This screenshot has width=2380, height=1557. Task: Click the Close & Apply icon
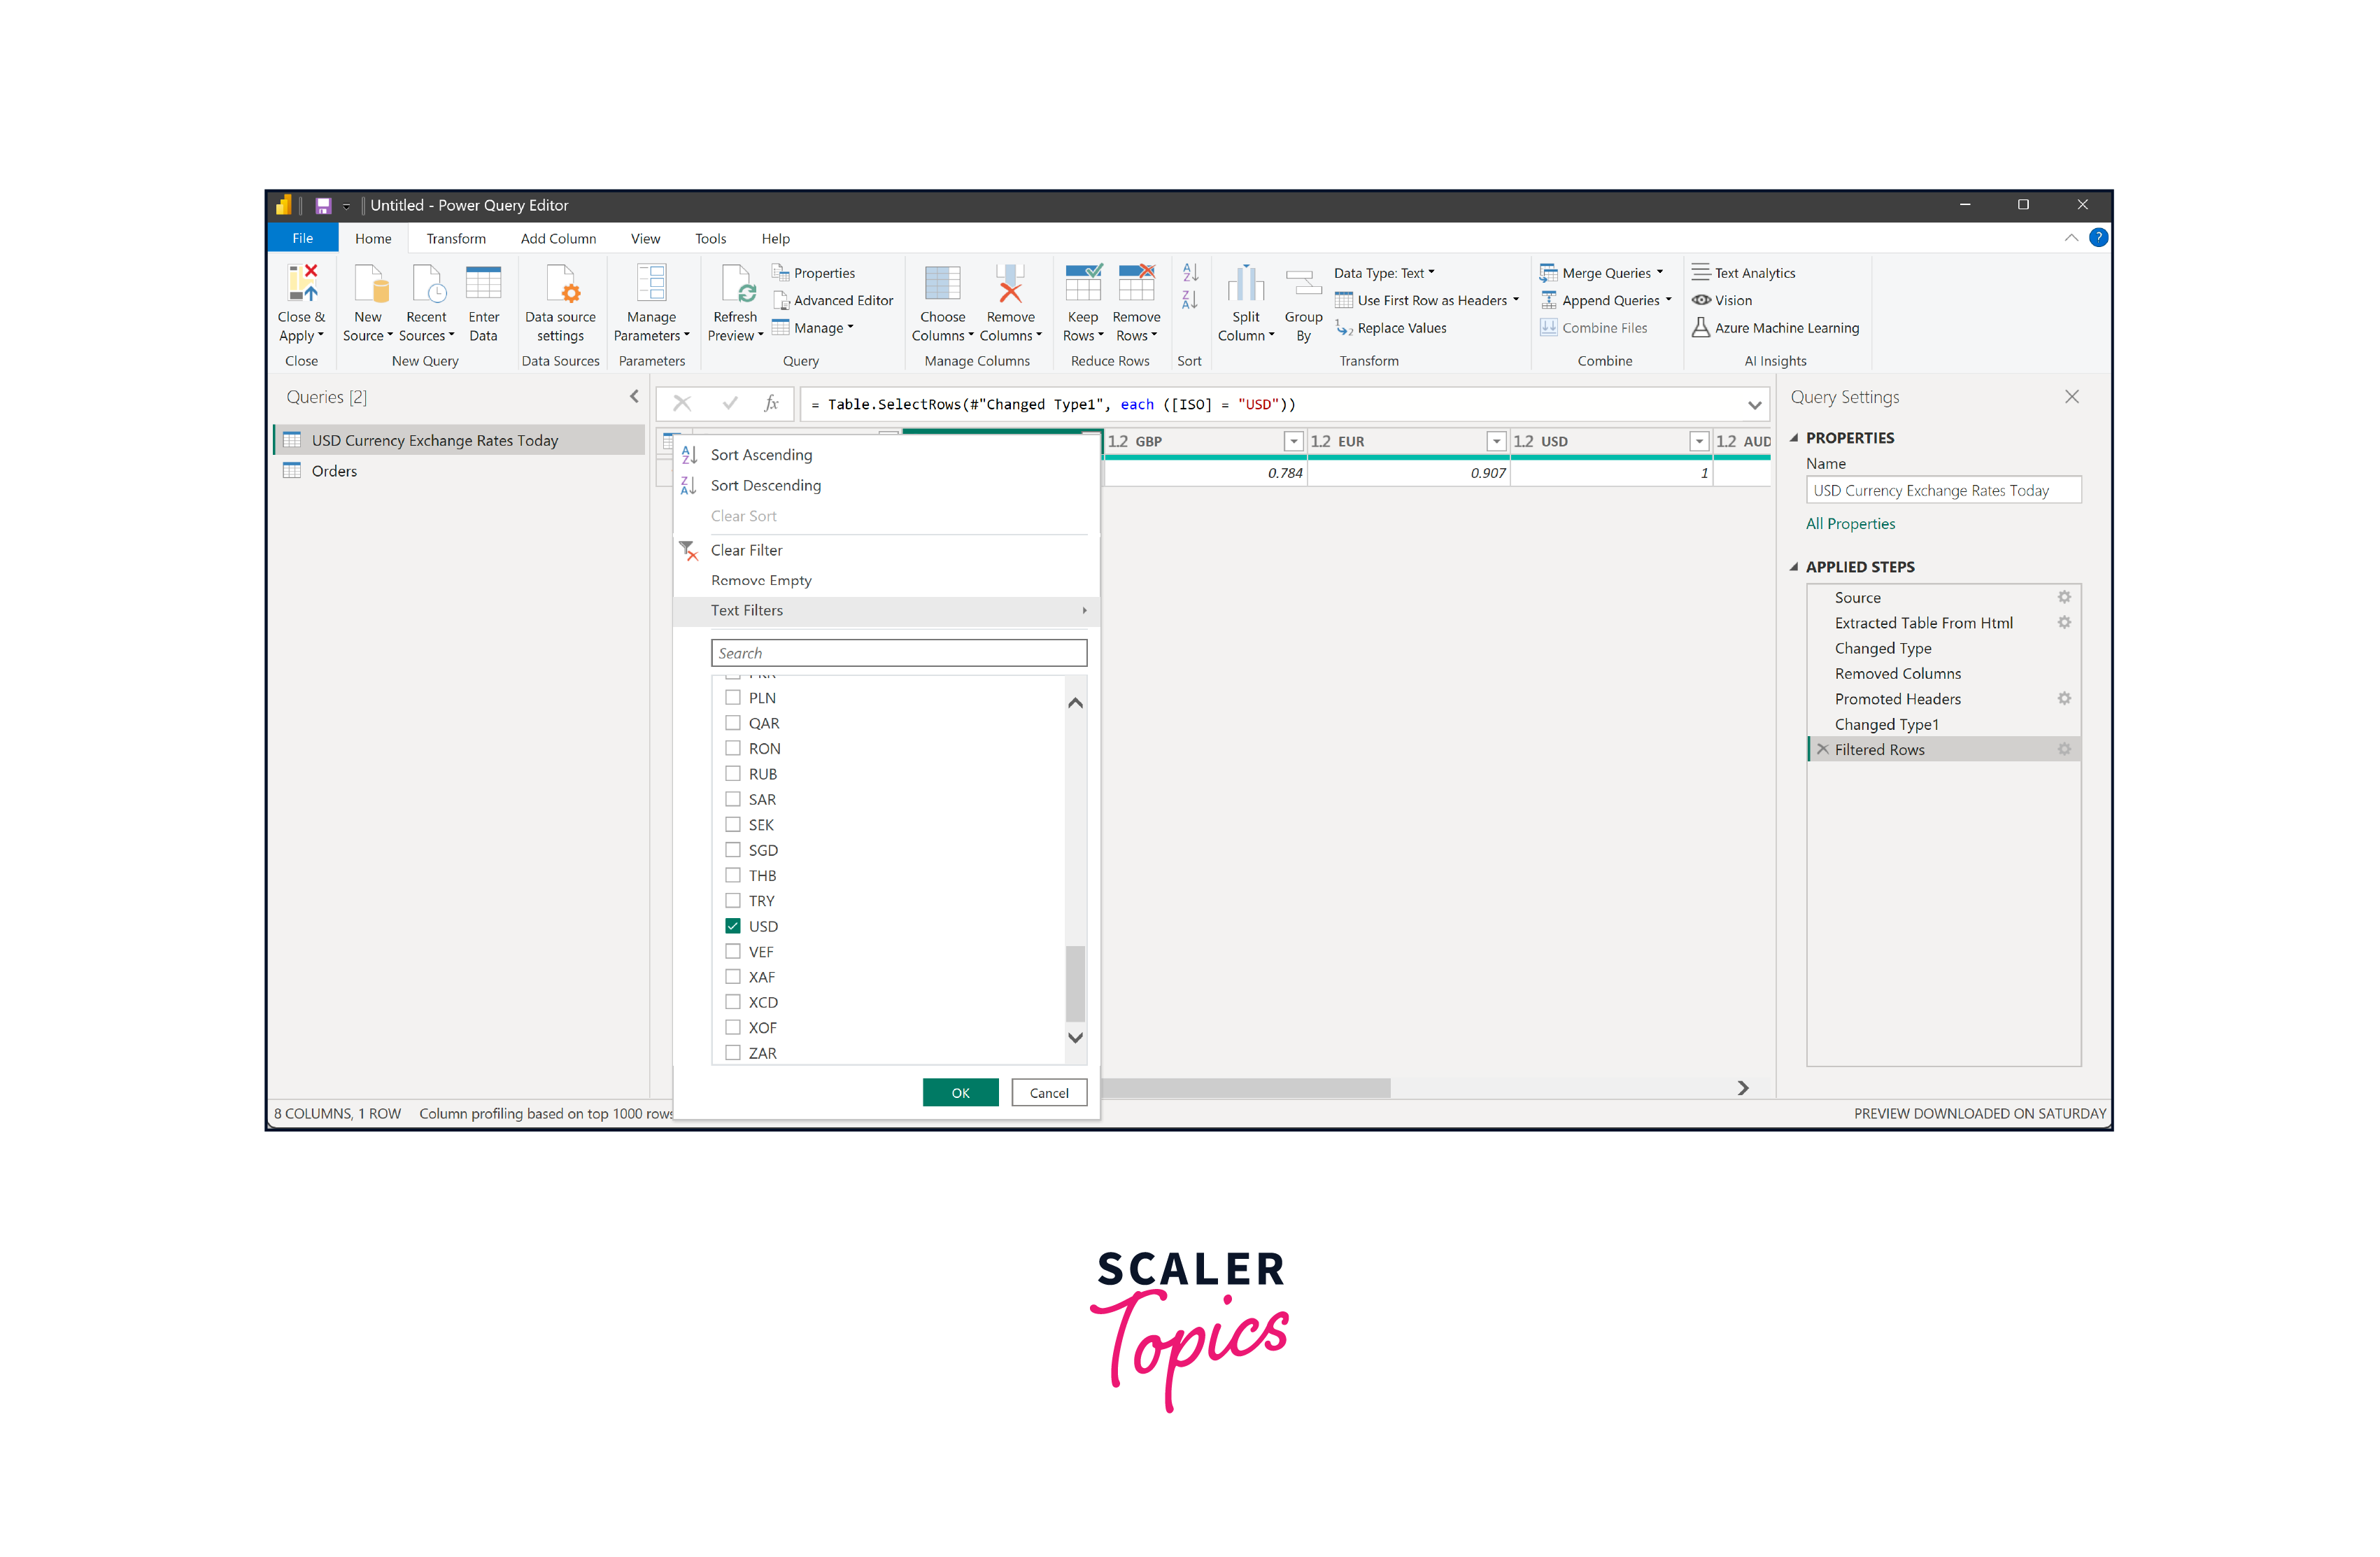point(302,284)
